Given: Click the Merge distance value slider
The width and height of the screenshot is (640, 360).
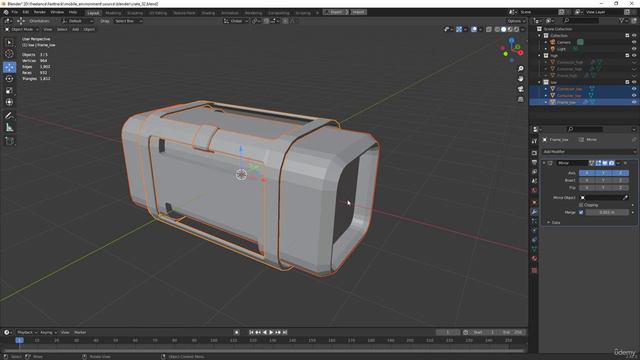Looking at the screenshot, I should (607, 212).
